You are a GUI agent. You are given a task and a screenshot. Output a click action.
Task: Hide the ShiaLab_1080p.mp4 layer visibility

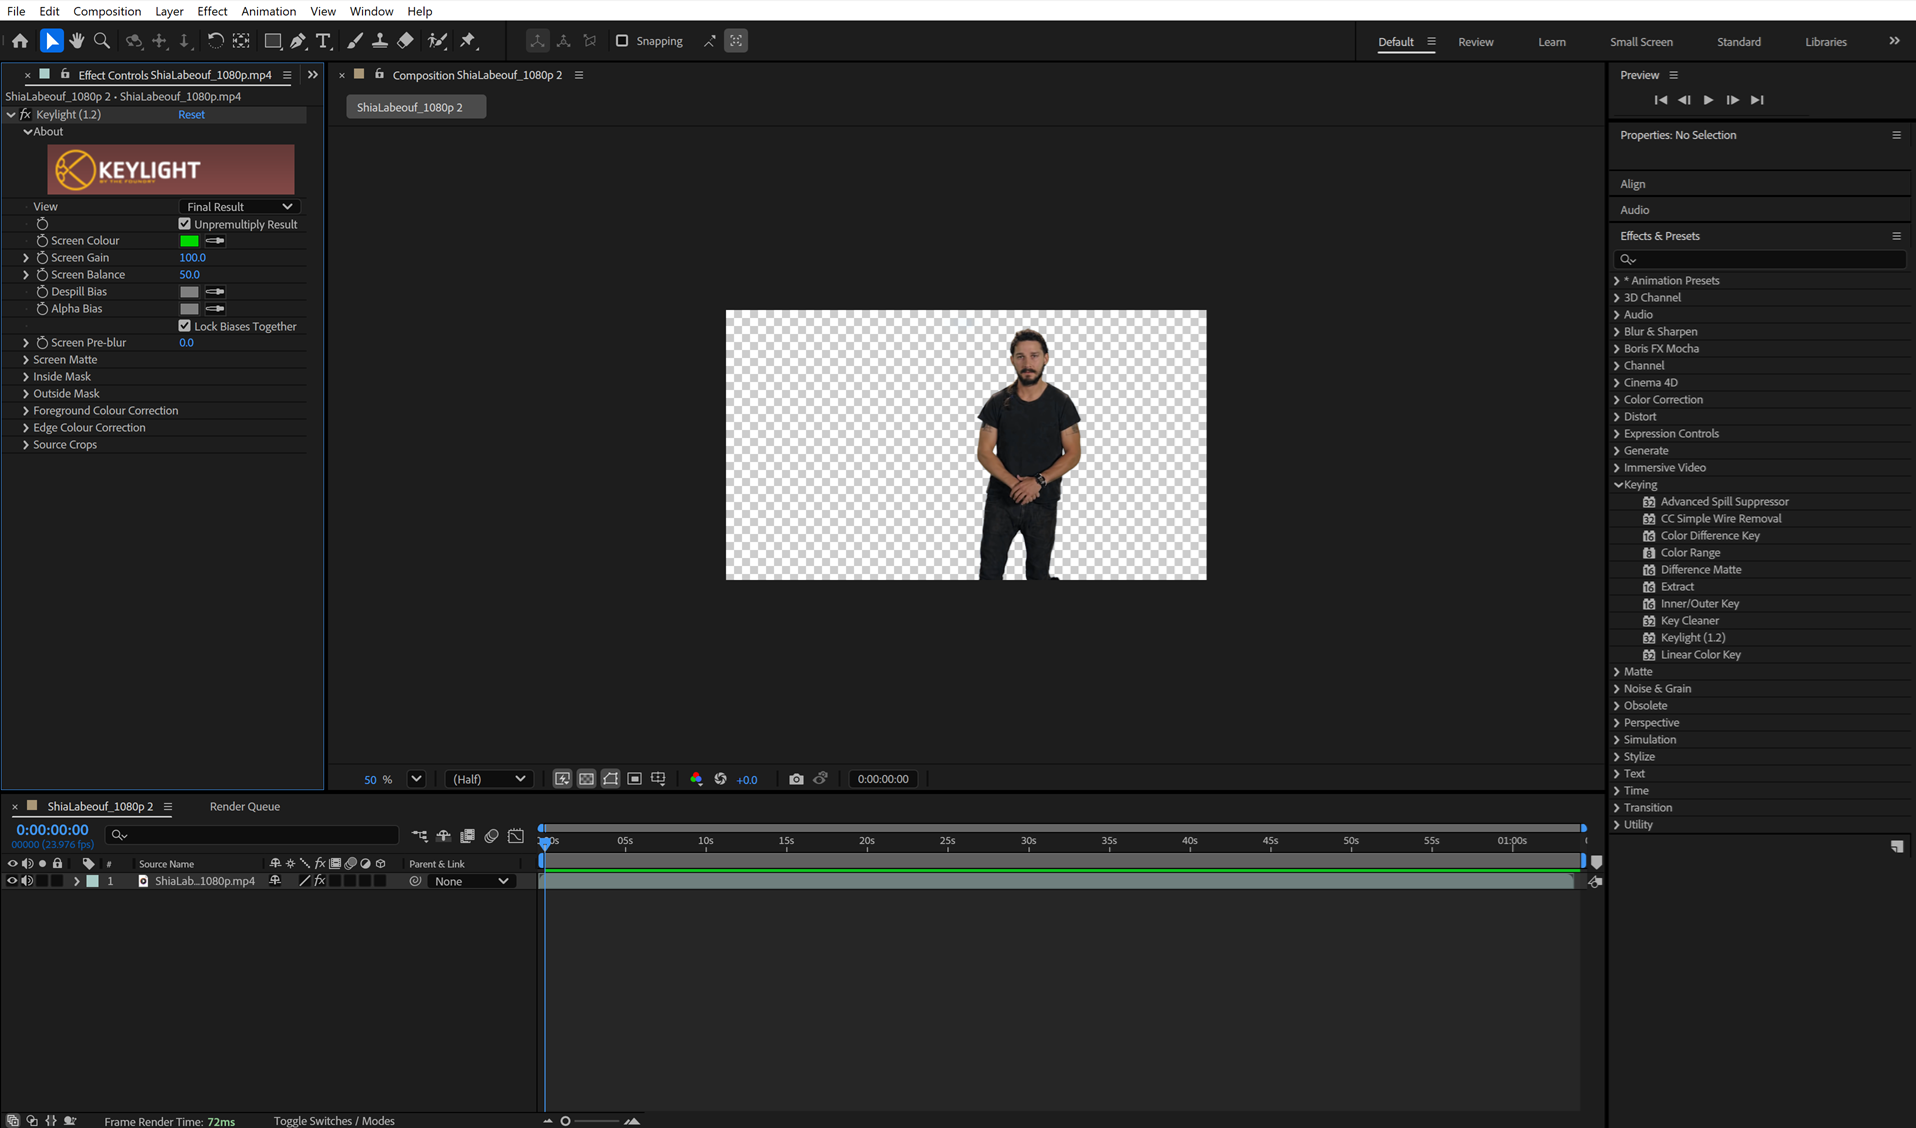pyautogui.click(x=12, y=881)
